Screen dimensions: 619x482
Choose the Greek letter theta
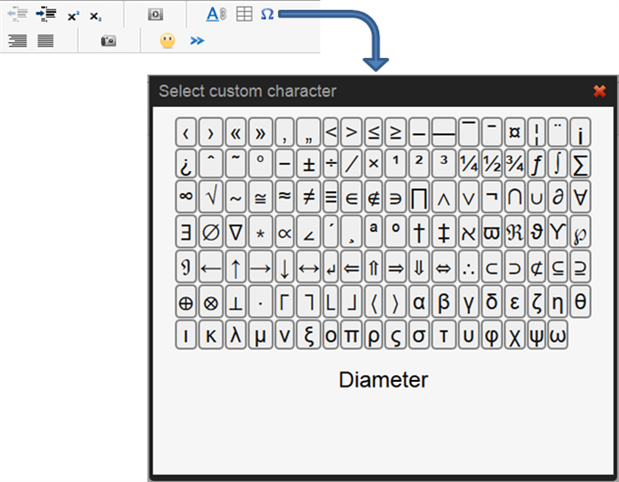click(x=581, y=300)
